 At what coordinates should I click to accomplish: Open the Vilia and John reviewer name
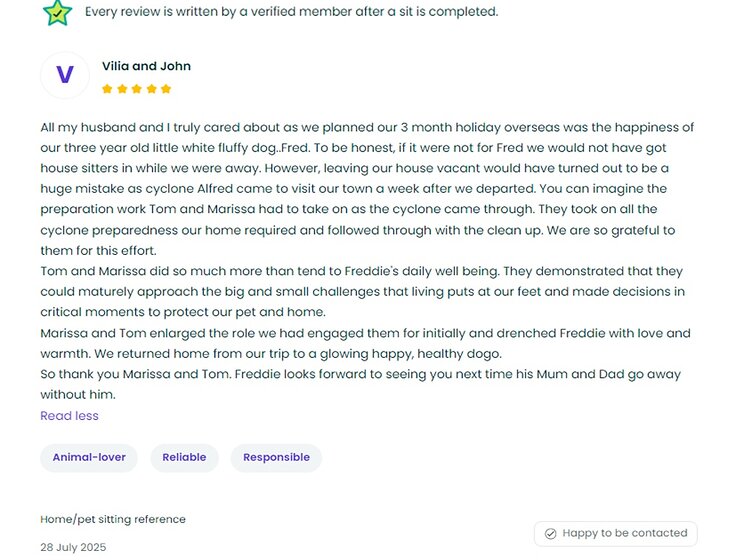pos(146,66)
